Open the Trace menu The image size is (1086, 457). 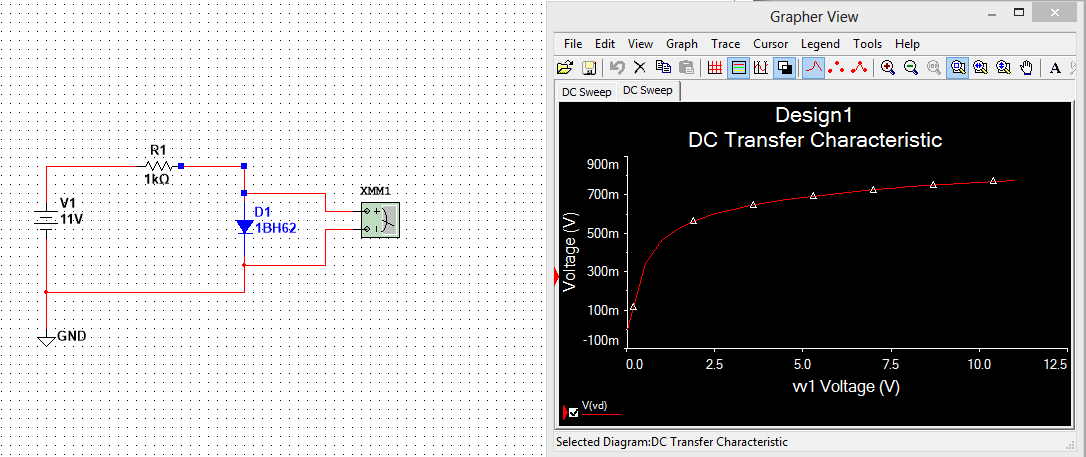pos(725,44)
